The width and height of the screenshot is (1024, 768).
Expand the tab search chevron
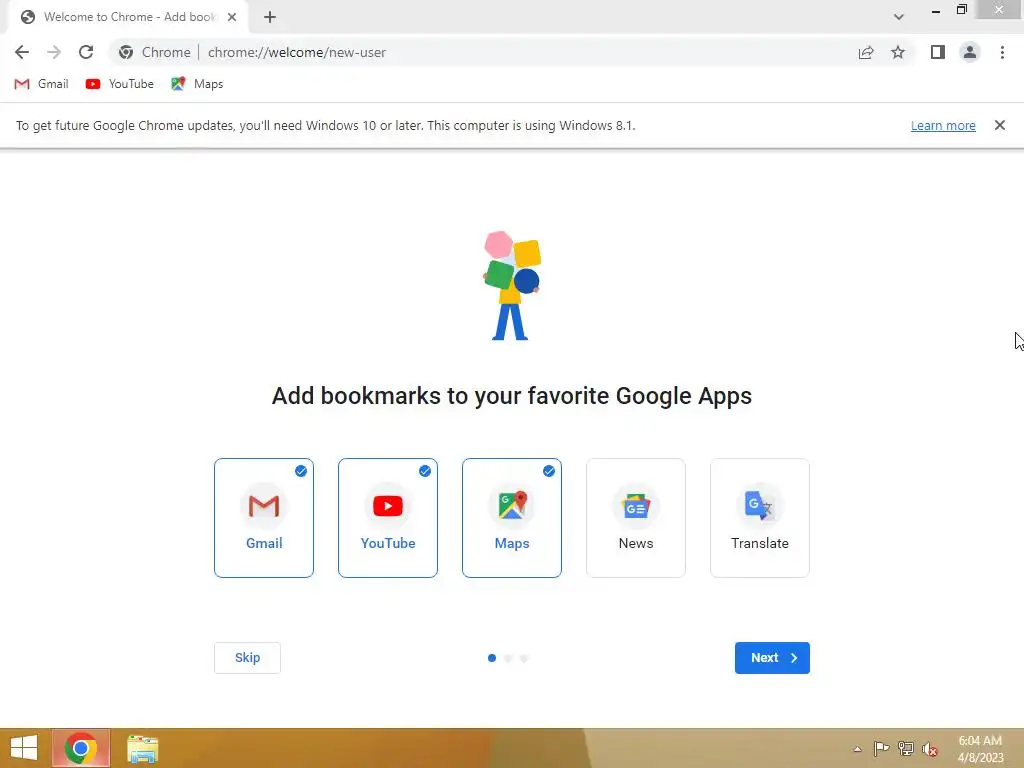click(x=899, y=17)
